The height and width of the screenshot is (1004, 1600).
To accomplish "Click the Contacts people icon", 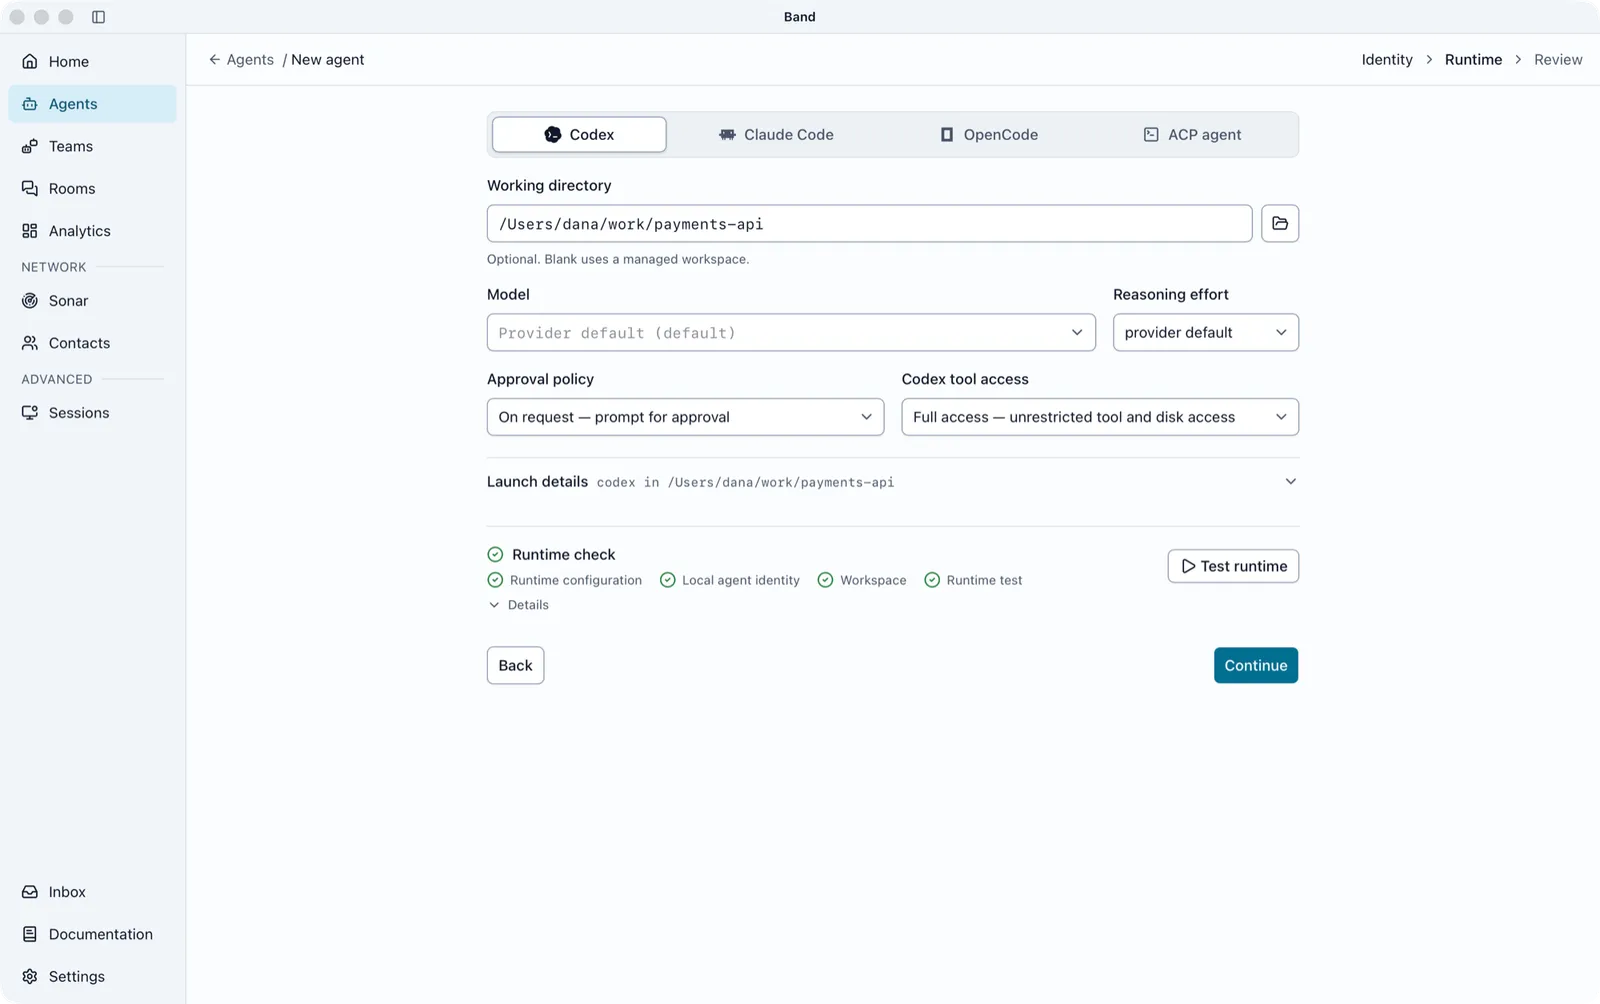I will [x=30, y=343].
